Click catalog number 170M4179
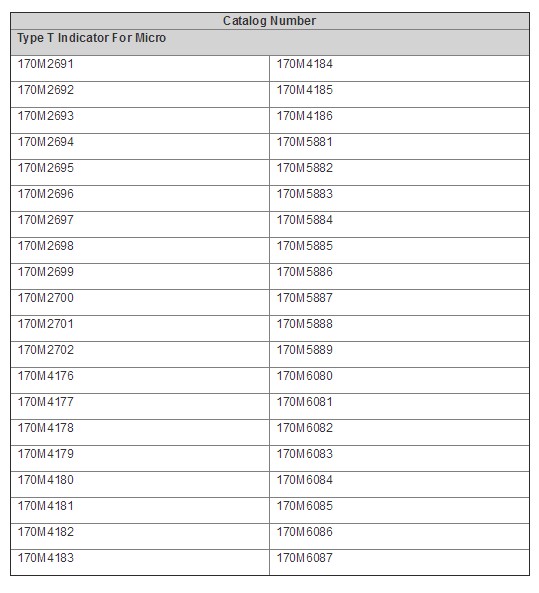The image size is (539, 593). (x=46, y=454)
